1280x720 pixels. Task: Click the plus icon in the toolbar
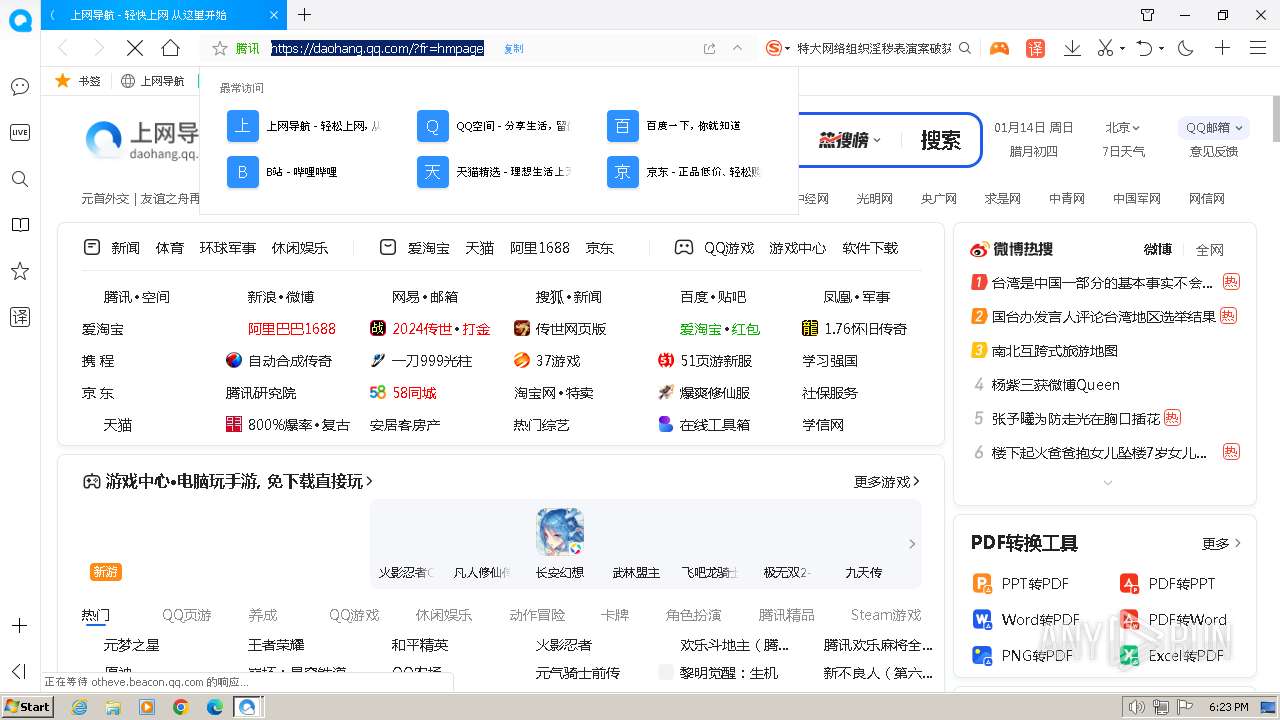point(1222,48)
